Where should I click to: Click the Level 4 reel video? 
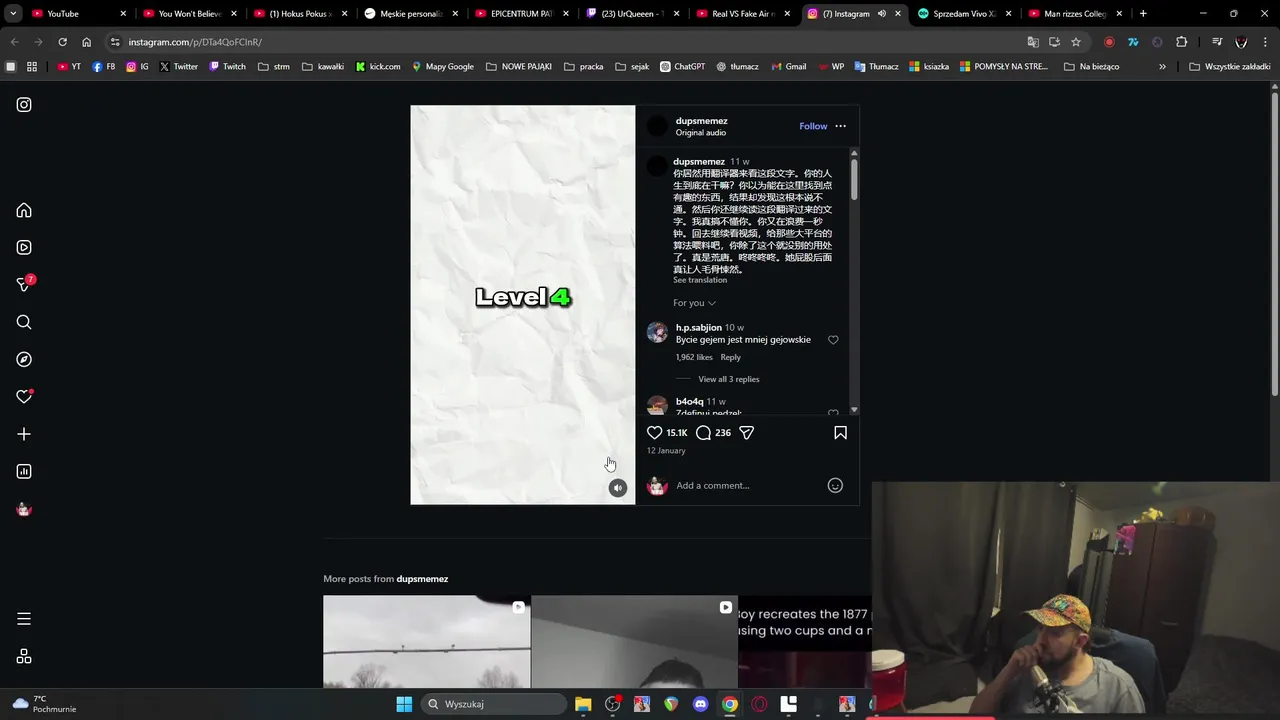pyautogui.click(x=523, y=305)
